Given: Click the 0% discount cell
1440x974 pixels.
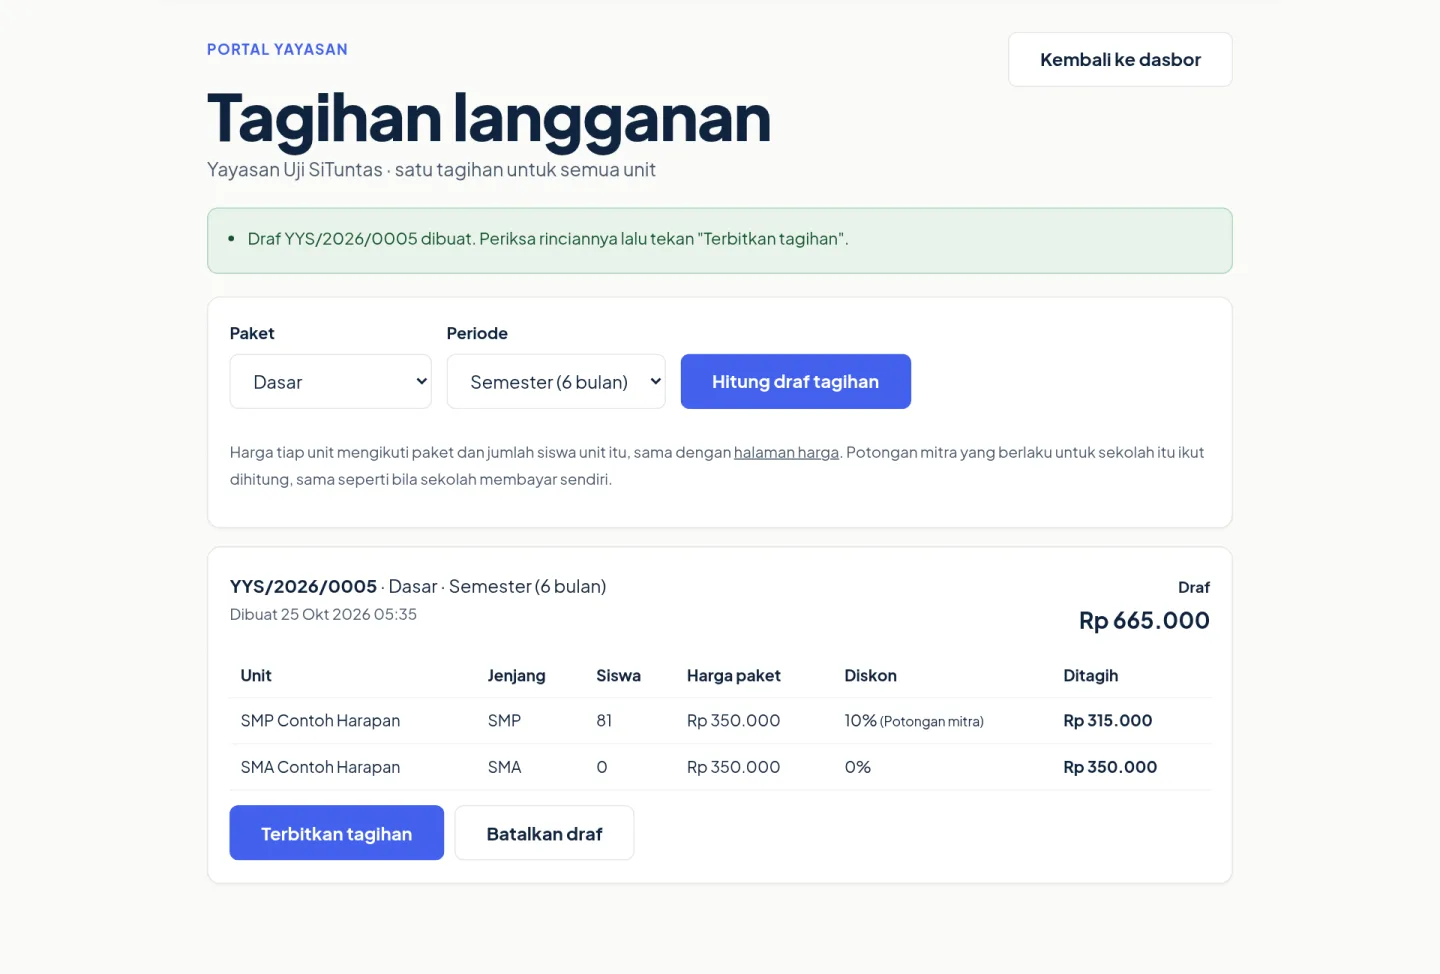Looking at the screenshot, I should (857, 767).
